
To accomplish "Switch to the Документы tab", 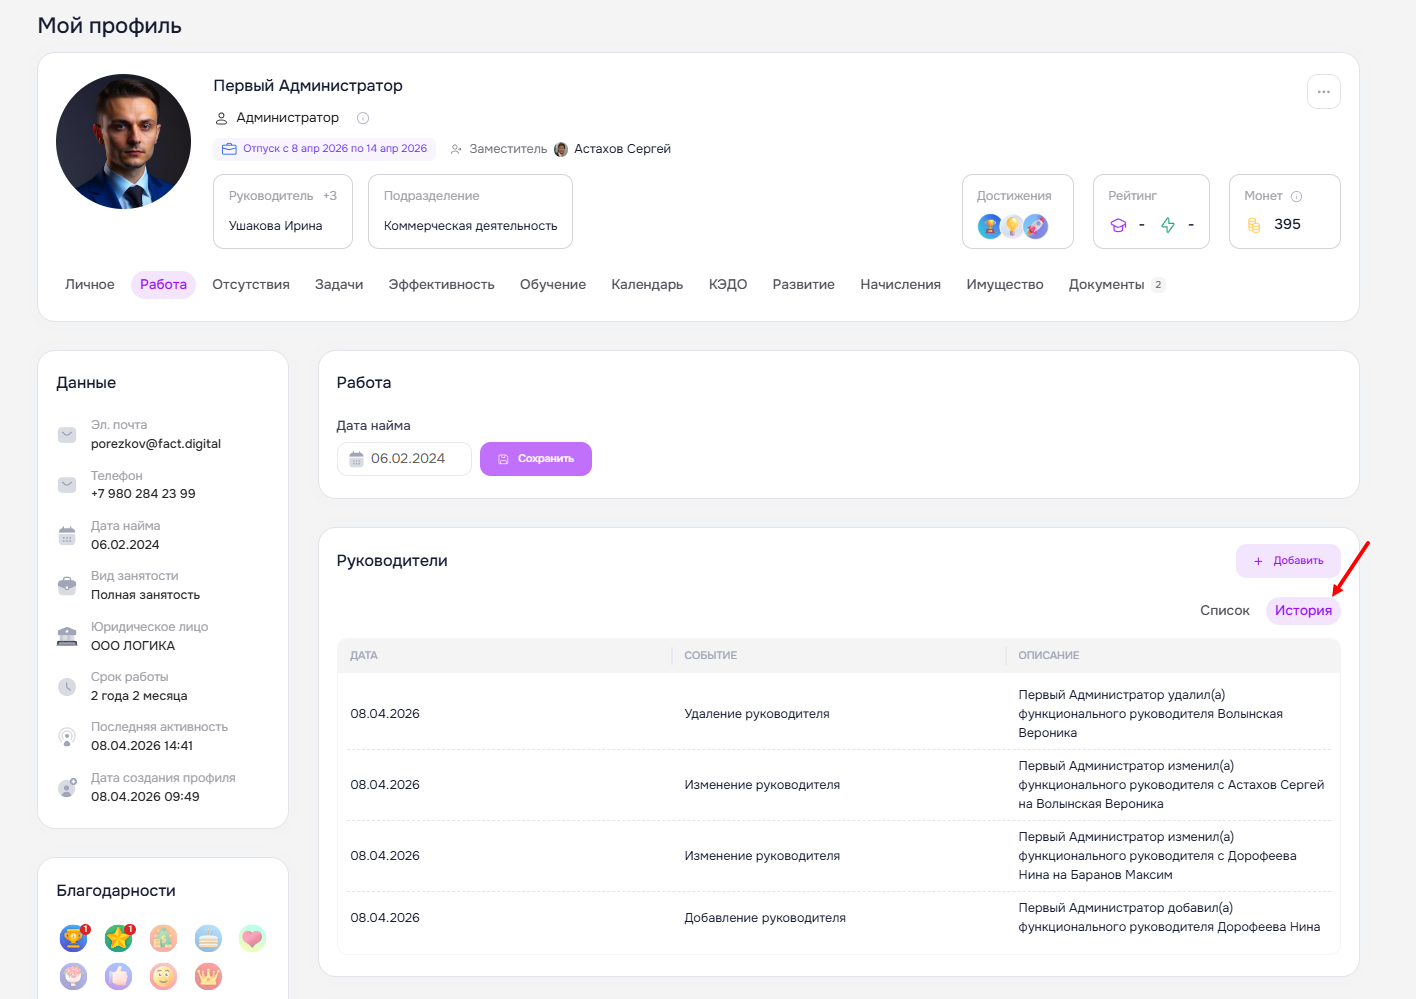I will pos(1106,285).
